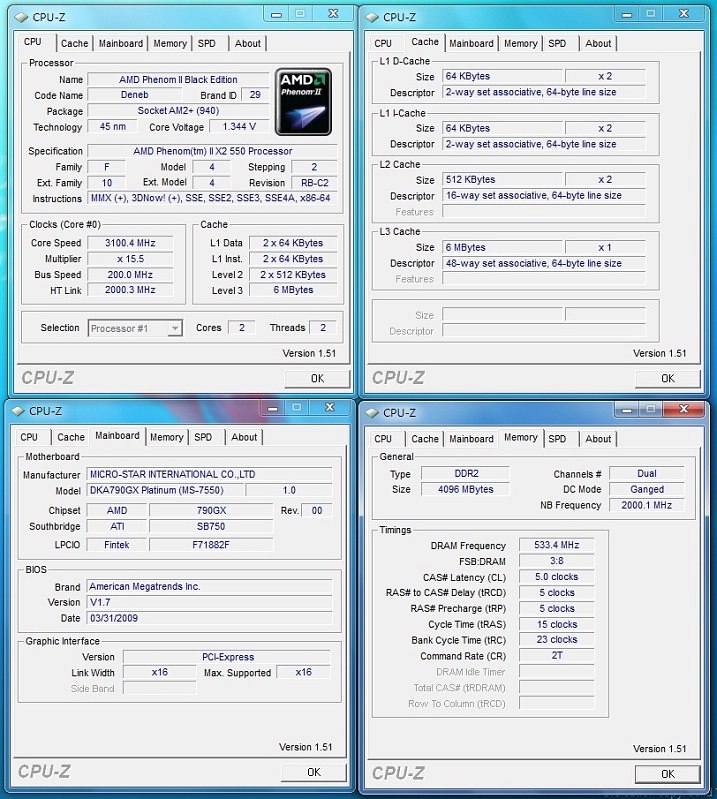Open the About tab in the Memory window
The width and height of the screenshot is (717, 799).
pyautogui.click(x=598, y=439)
